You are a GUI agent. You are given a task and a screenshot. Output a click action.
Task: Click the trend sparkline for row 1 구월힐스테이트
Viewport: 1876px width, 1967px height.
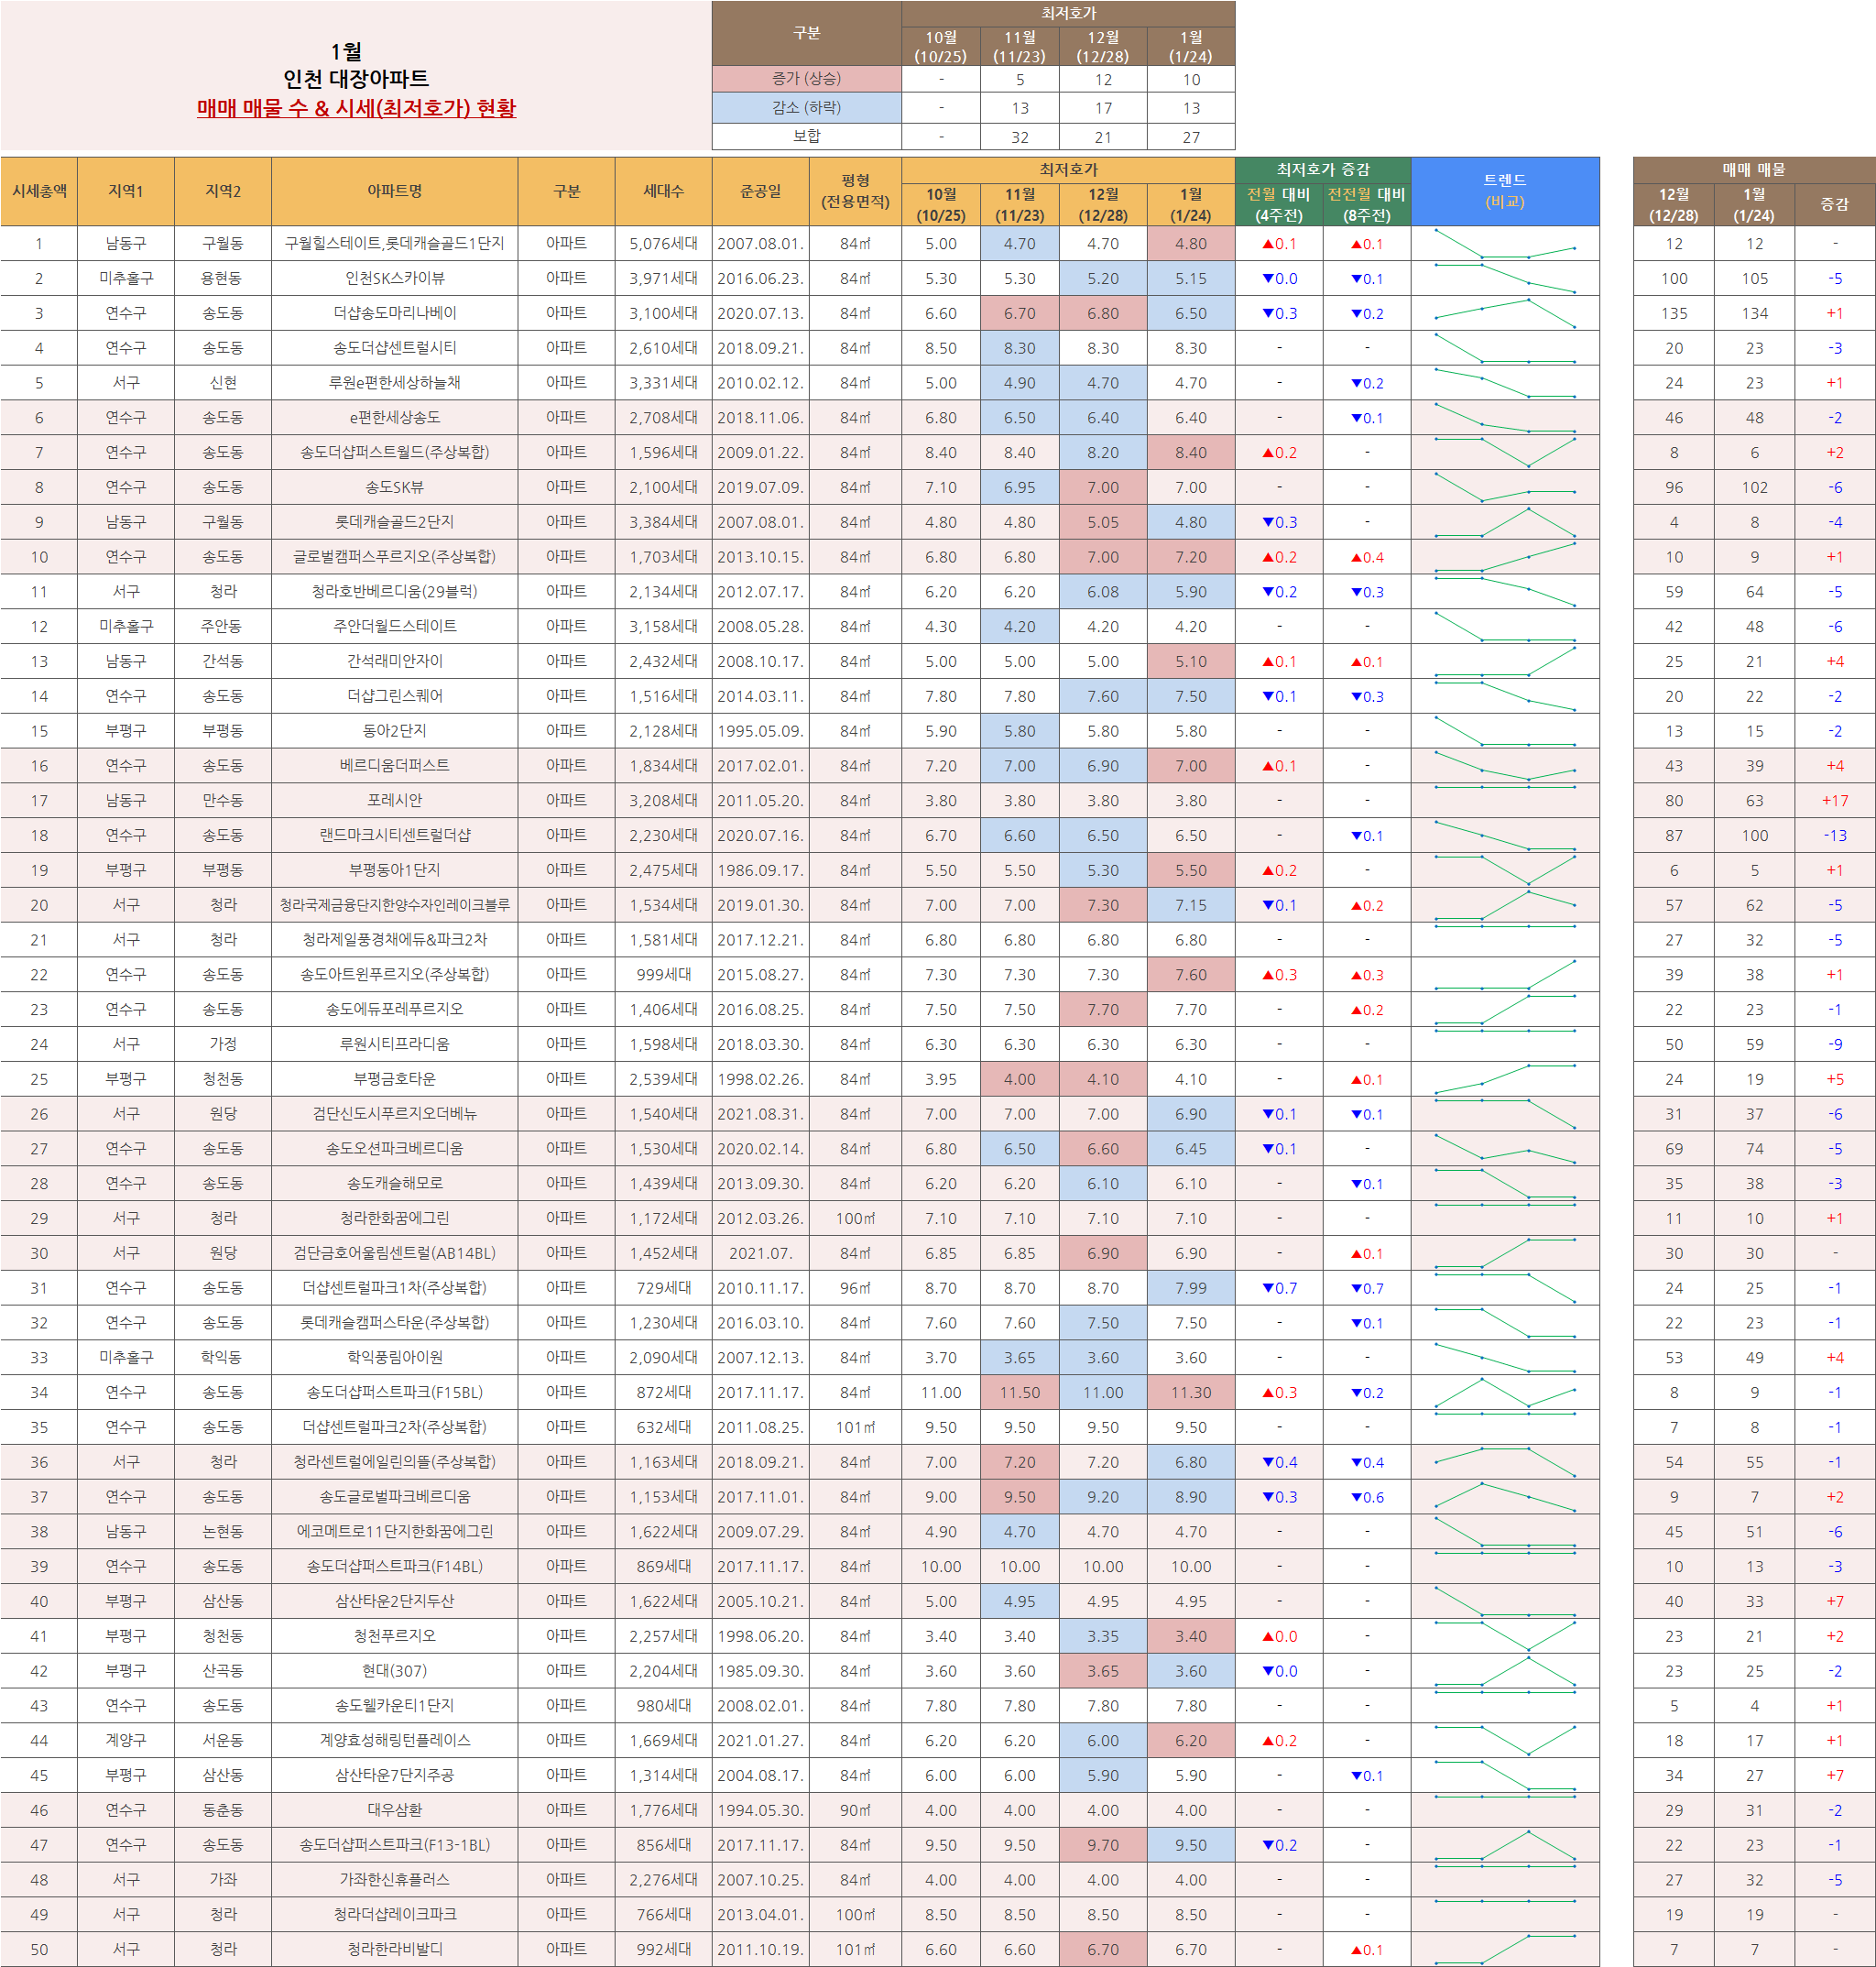pyautogui.click(x=1504, y=244)
